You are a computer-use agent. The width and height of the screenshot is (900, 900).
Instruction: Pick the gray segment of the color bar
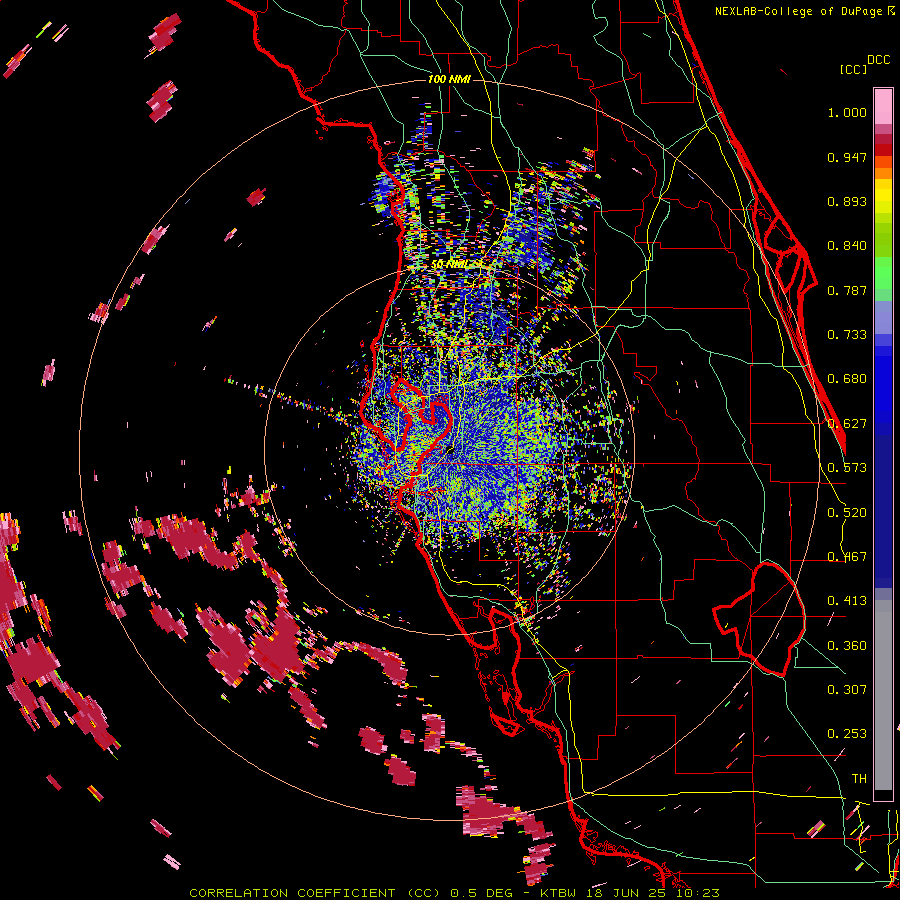click(883, 695)
